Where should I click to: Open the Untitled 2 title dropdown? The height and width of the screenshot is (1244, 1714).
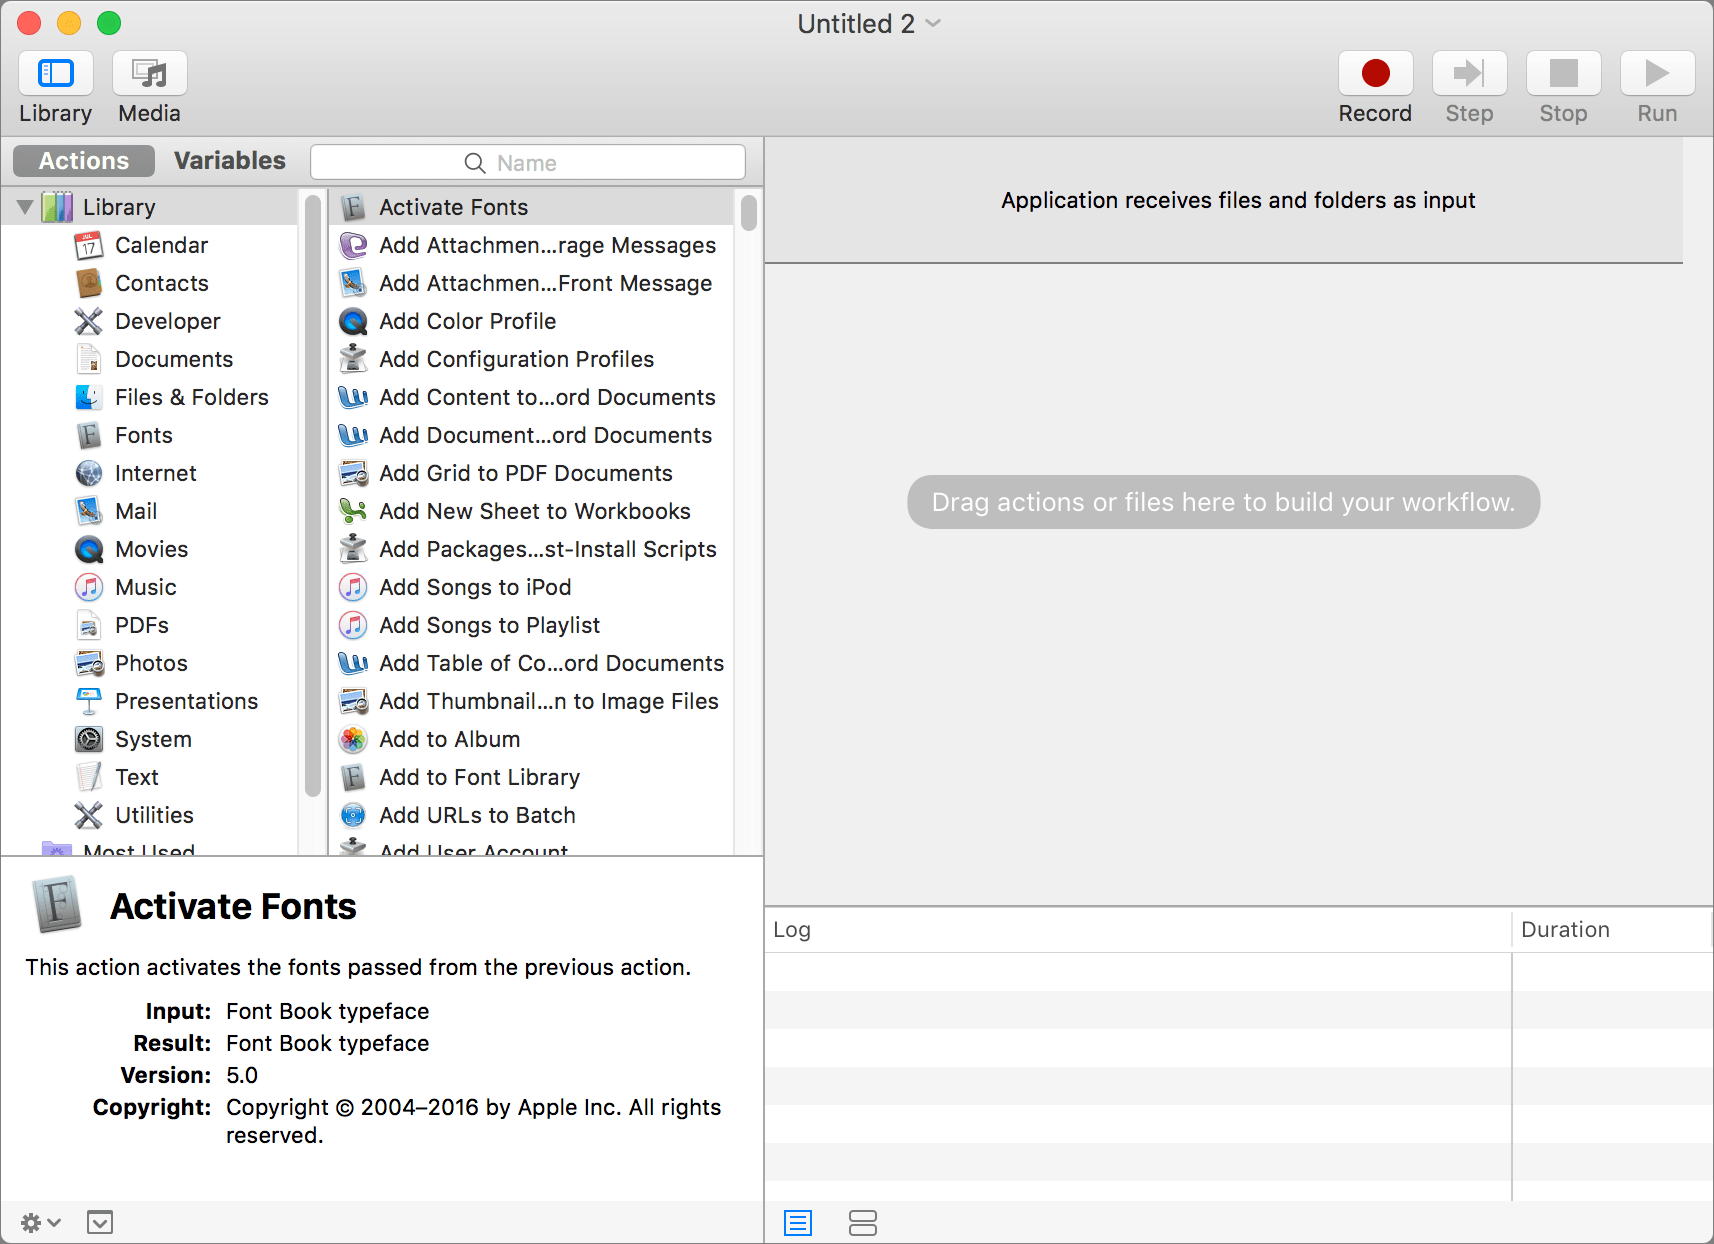pos(932,23)
